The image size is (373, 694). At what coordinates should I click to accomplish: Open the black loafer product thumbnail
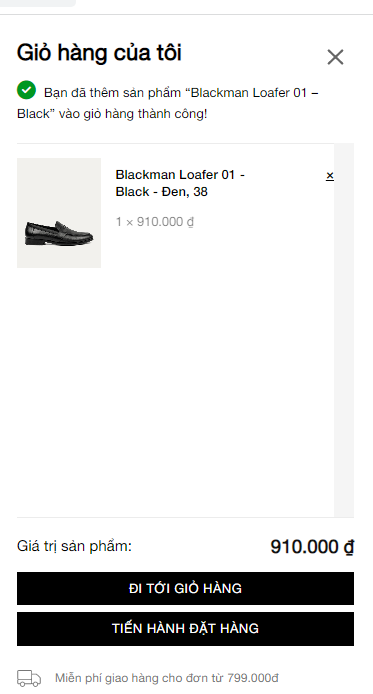point(59,213)
